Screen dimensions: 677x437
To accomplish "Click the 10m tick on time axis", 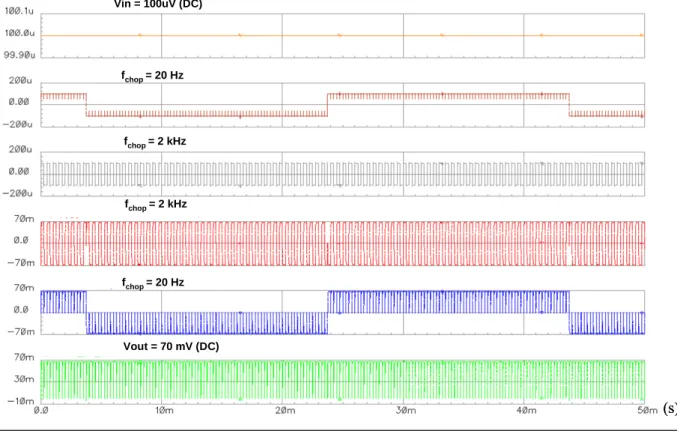I will (x=165, y=411).
